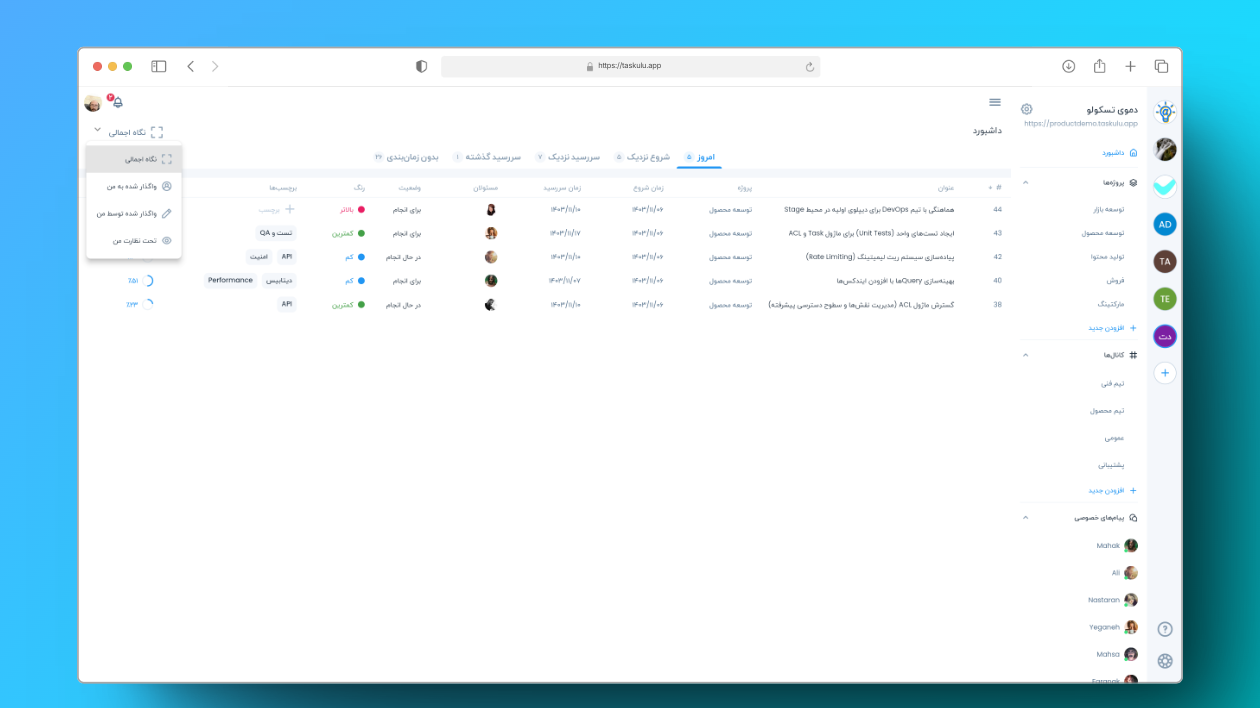
Task: Open workspace settings gear beside دموی تسکولو
Action: coord(1027,109)
